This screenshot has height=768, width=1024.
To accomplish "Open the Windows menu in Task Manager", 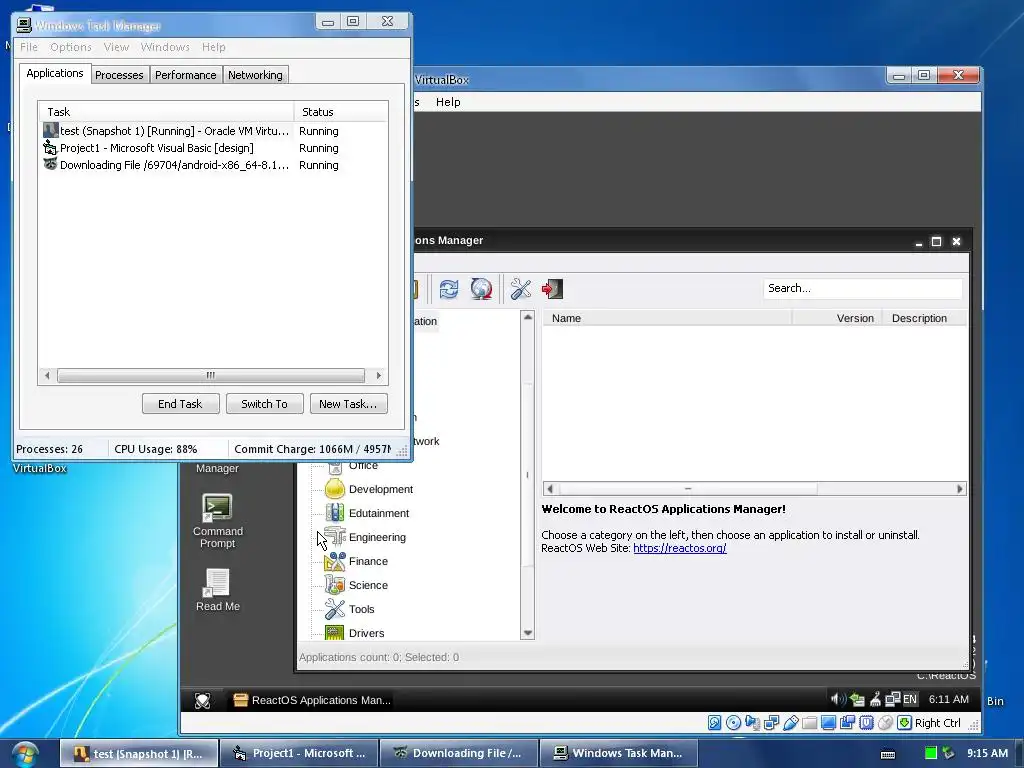I will click(x=165, y=47).
